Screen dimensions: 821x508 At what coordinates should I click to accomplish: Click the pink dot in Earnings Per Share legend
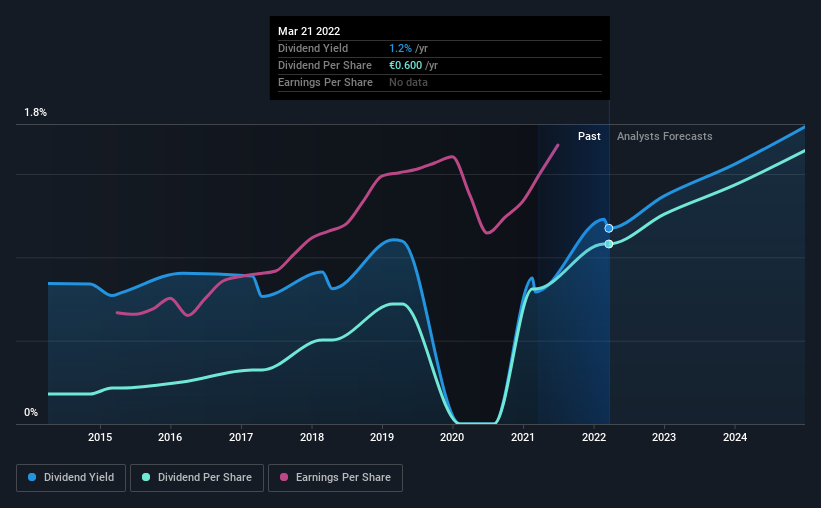point(284,477)
